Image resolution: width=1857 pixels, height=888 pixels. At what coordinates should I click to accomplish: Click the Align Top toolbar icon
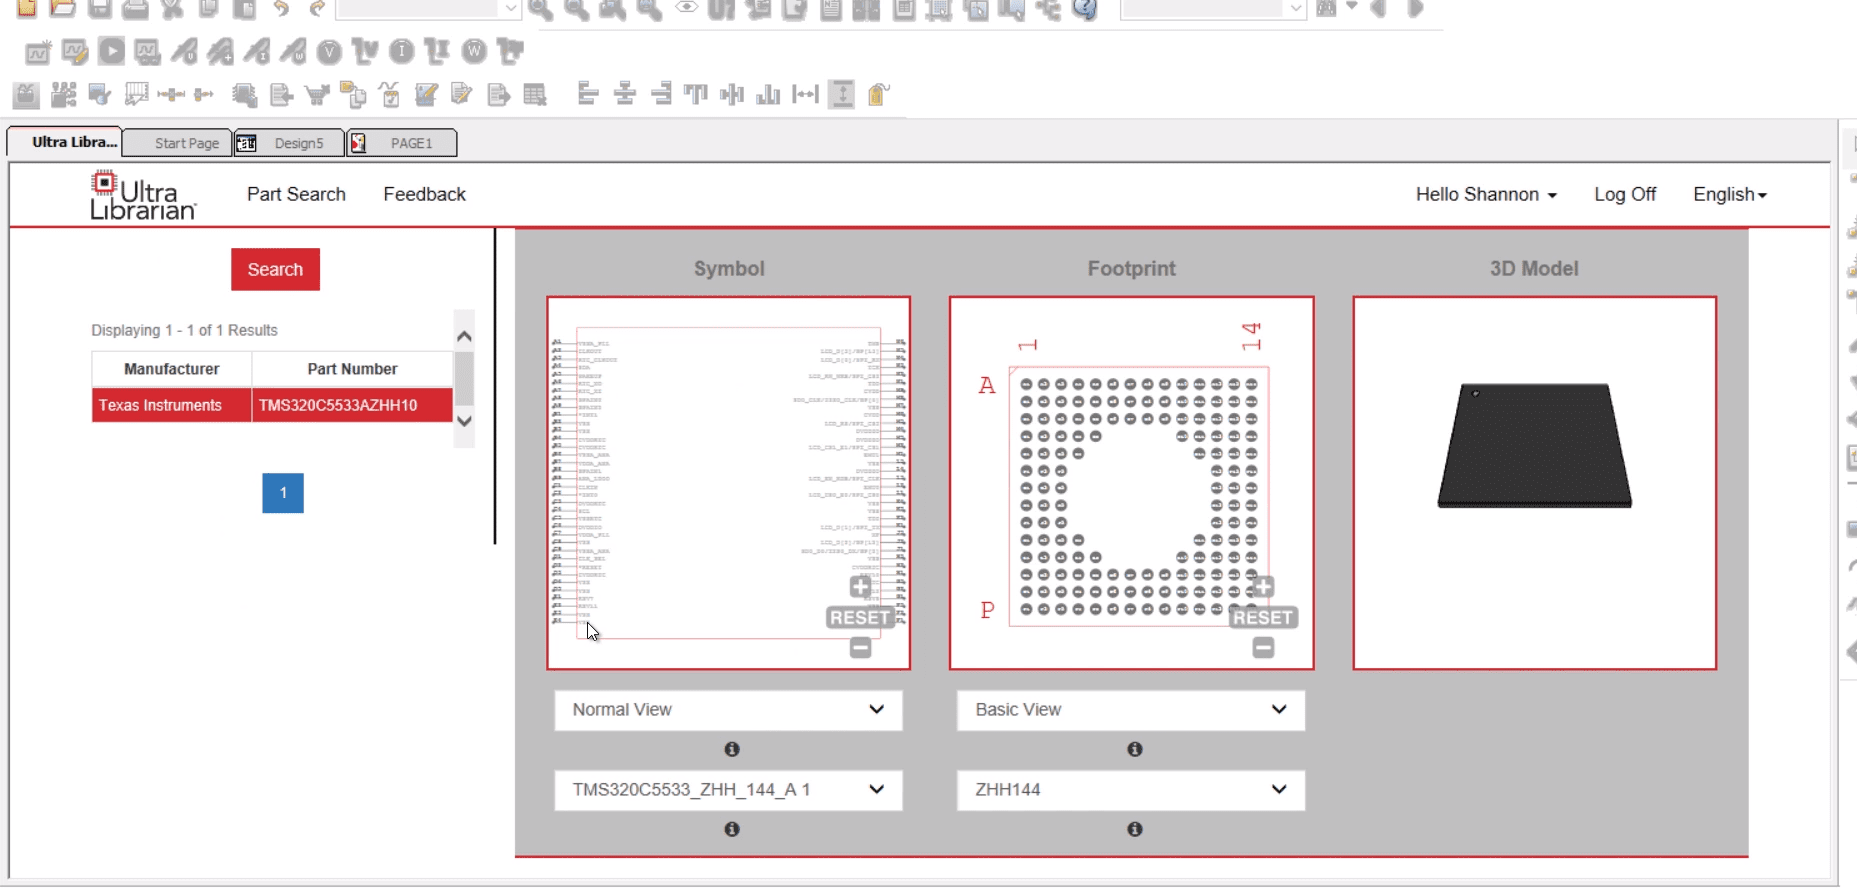[x=696, y=94]
